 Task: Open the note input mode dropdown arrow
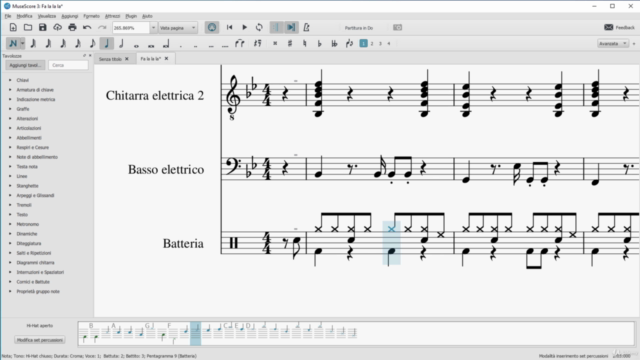coord(22,43)
